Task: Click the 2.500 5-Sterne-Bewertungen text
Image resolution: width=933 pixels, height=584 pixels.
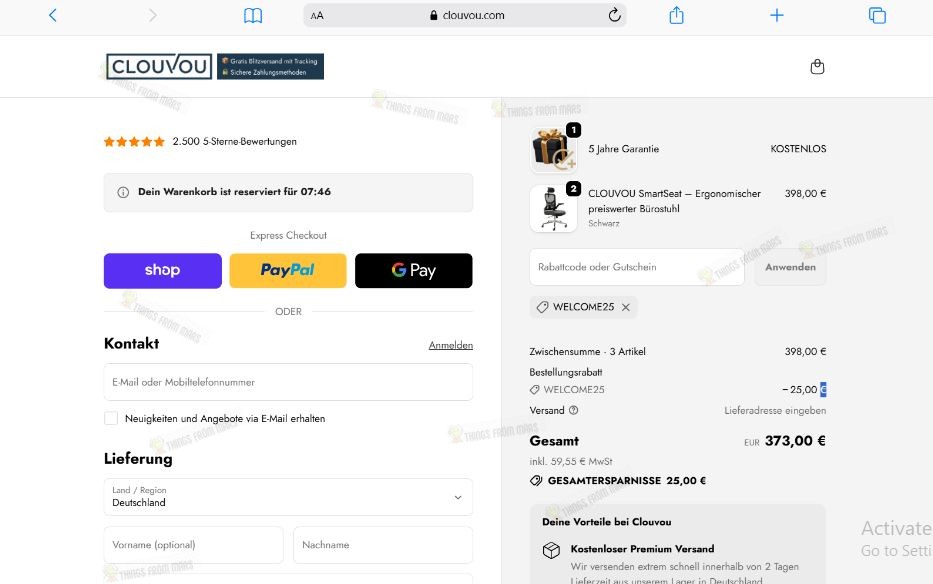Action: coord(234,142)
